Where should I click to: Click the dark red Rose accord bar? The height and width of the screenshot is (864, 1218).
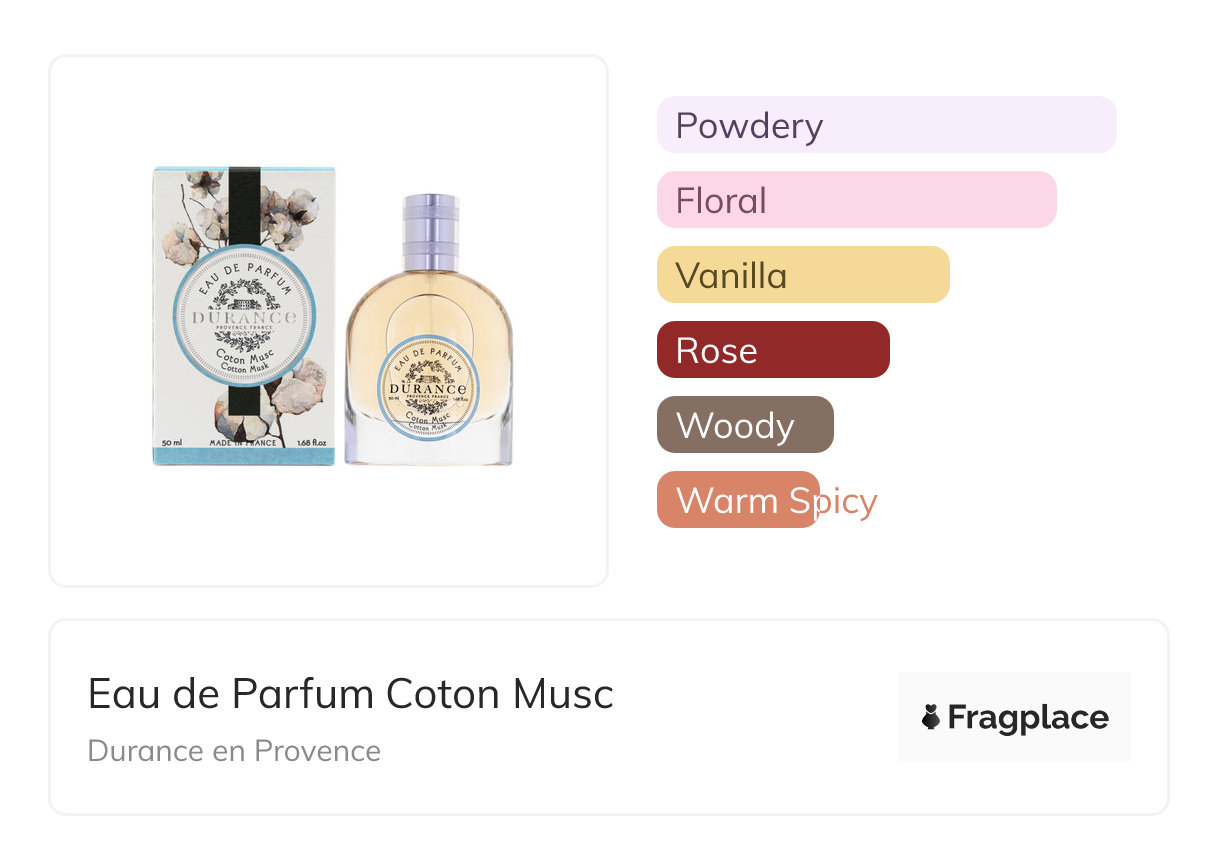[773, 350]
